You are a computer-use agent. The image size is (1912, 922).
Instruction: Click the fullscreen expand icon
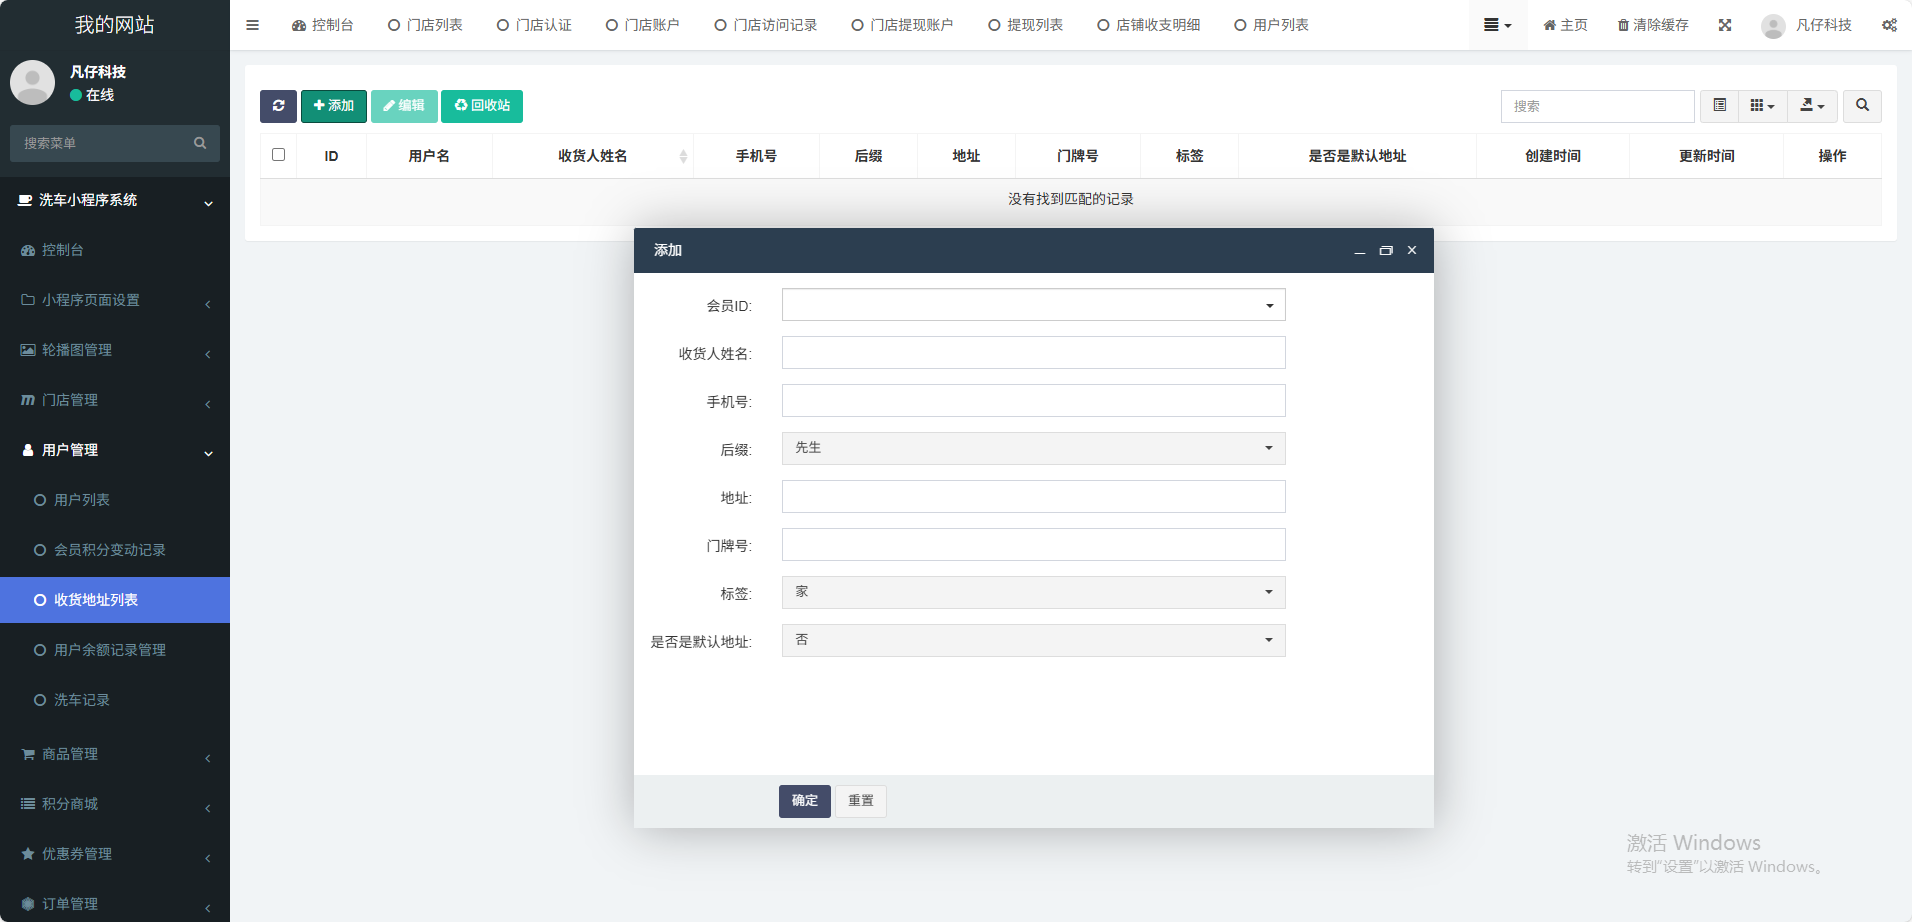(1725, 25)
